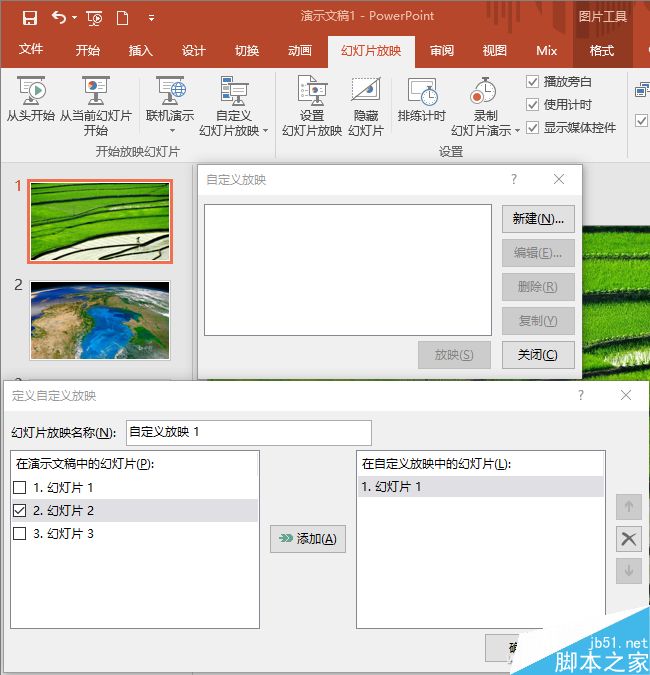Click 从当前幻灯片开始 presentation icon

pyautogui.click(x=96, y=91)
